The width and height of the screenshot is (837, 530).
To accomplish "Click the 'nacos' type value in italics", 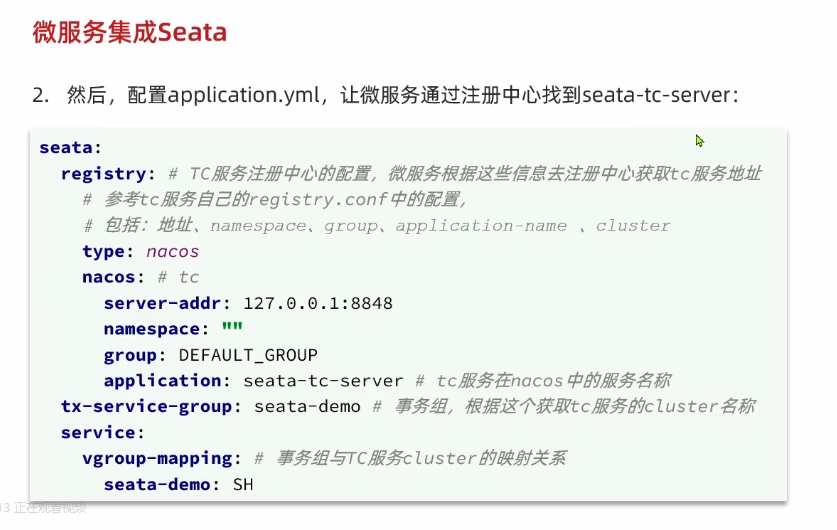I will (172, 252).
